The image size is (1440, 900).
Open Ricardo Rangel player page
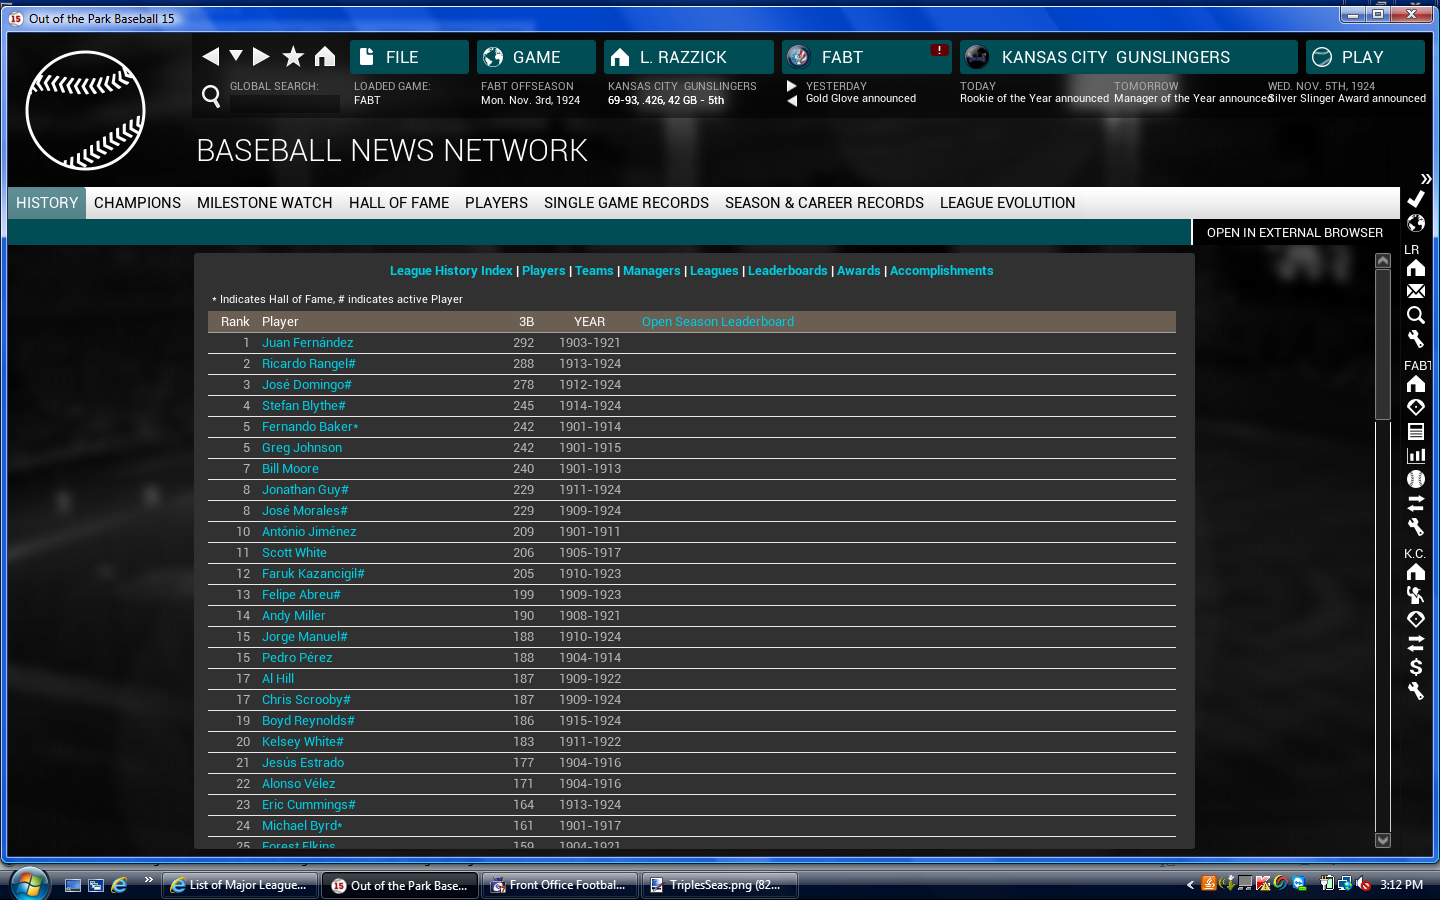(309, 364)
